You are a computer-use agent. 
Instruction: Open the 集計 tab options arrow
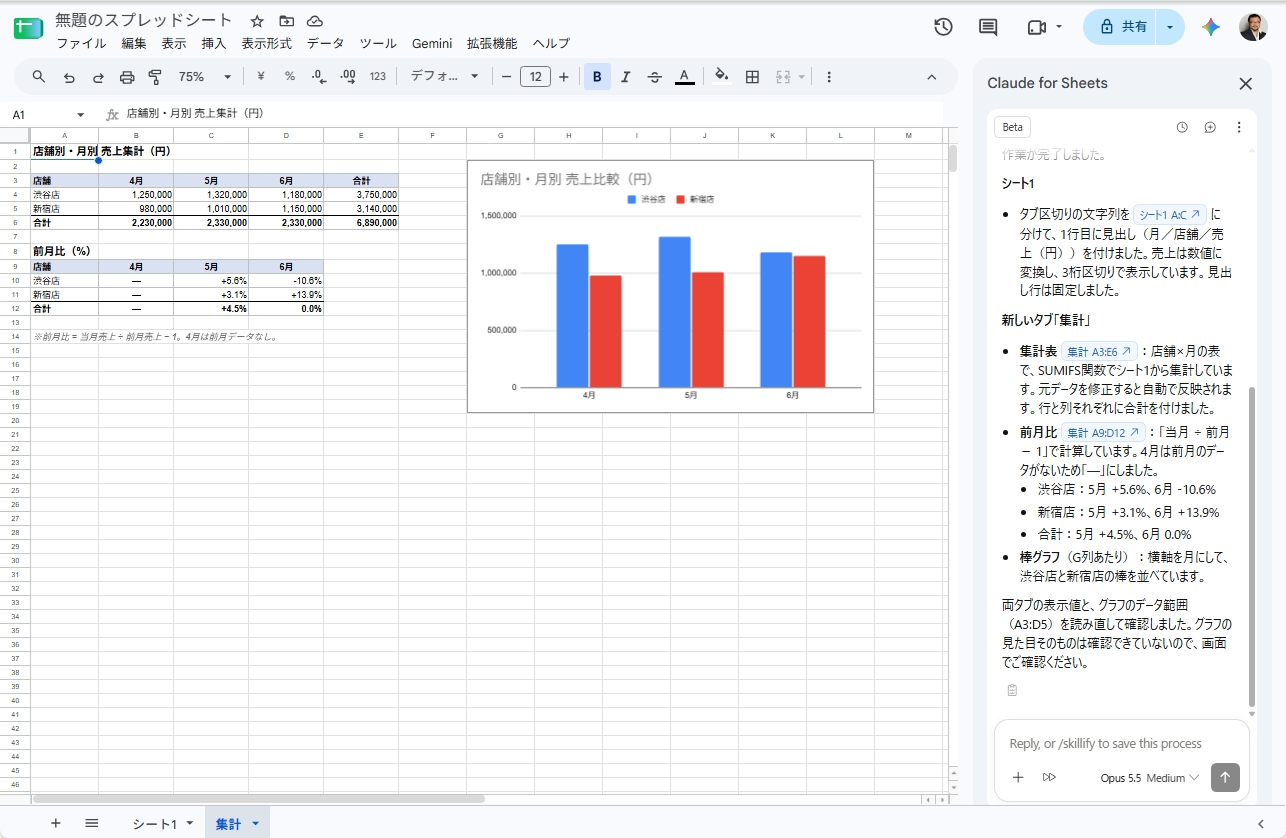[x=256, y=824]
